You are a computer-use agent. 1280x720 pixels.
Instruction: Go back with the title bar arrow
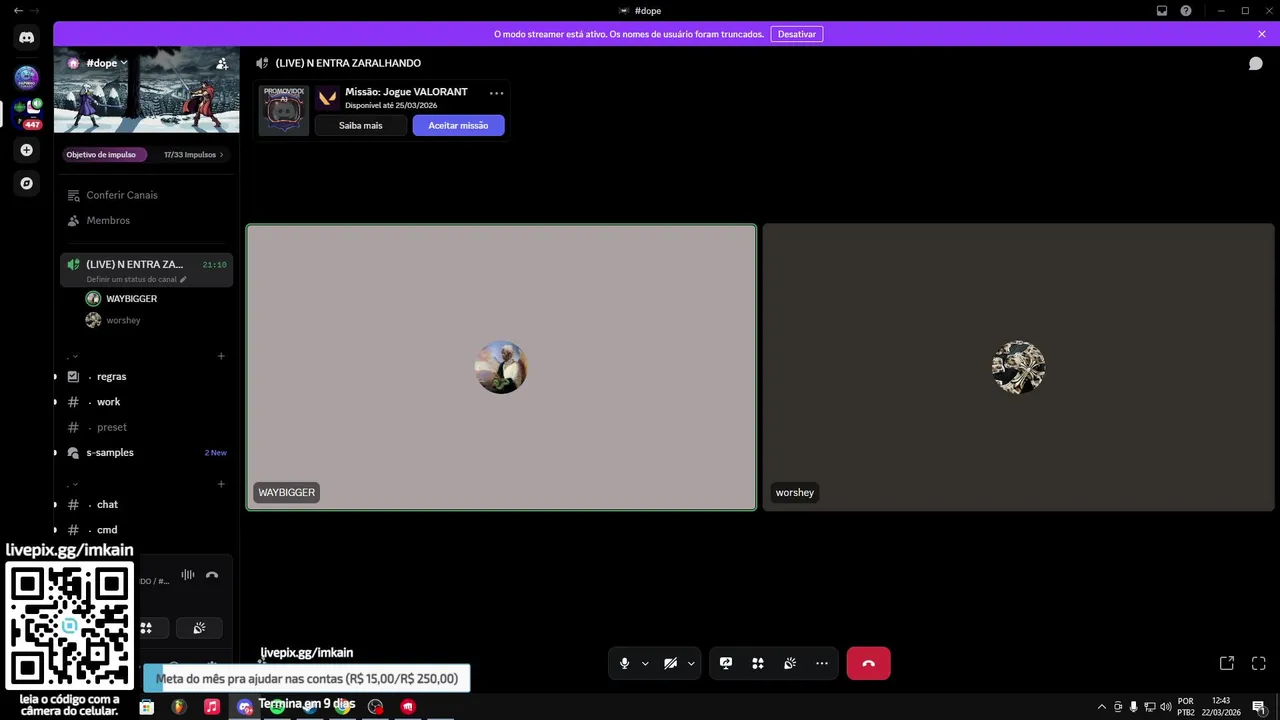18,11
